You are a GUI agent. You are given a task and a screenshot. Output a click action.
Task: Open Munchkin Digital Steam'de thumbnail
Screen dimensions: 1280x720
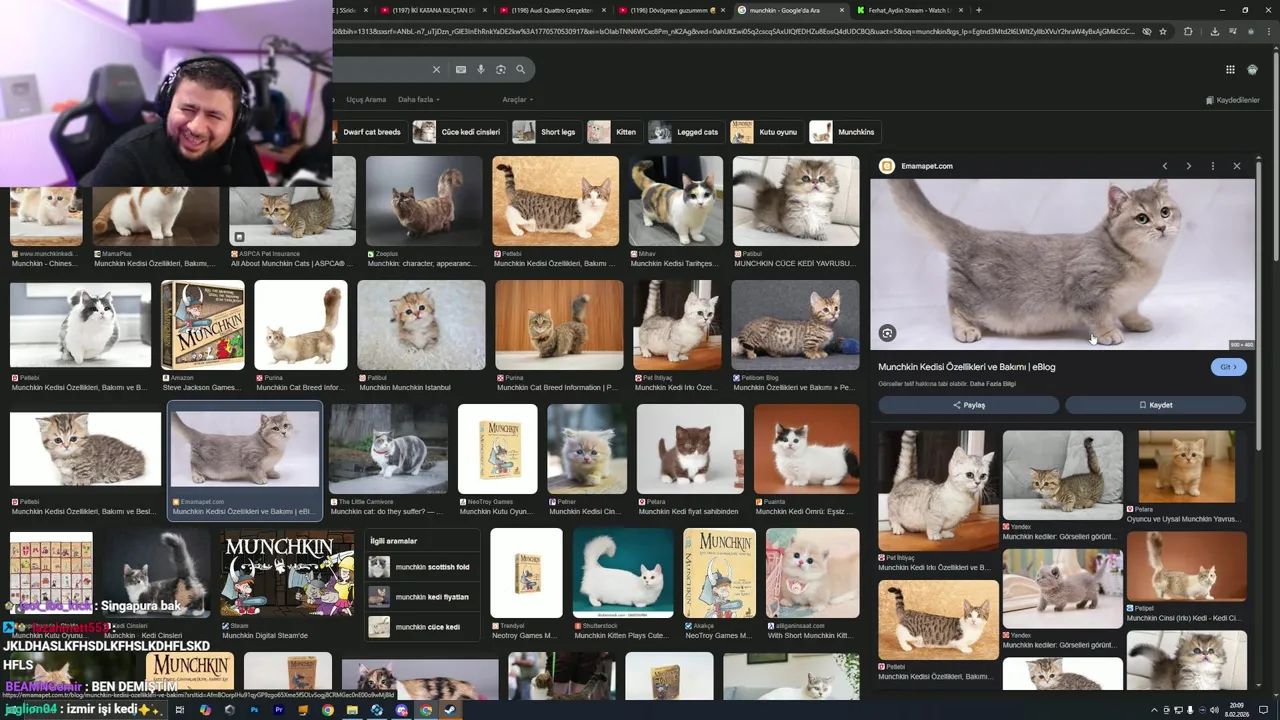[287, 573]
